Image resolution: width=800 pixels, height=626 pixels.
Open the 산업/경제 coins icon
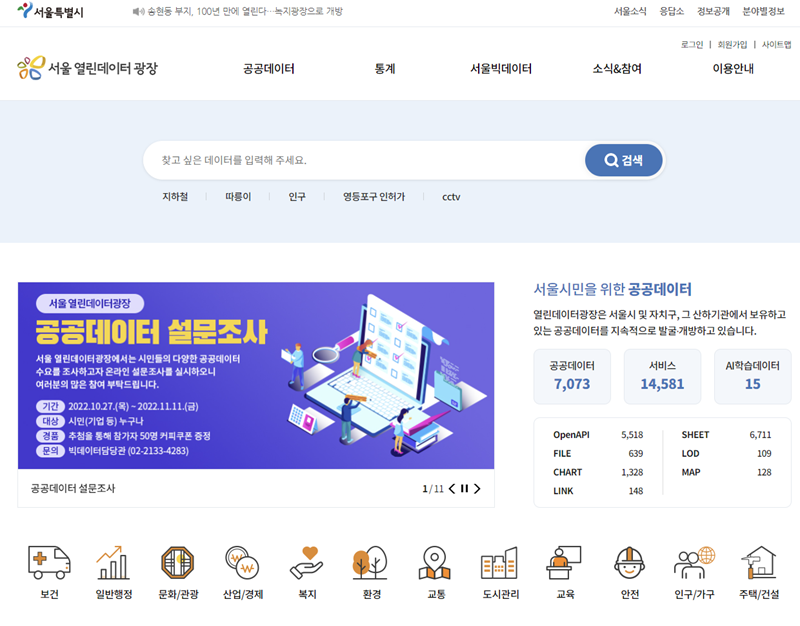(x=242, y=563)
